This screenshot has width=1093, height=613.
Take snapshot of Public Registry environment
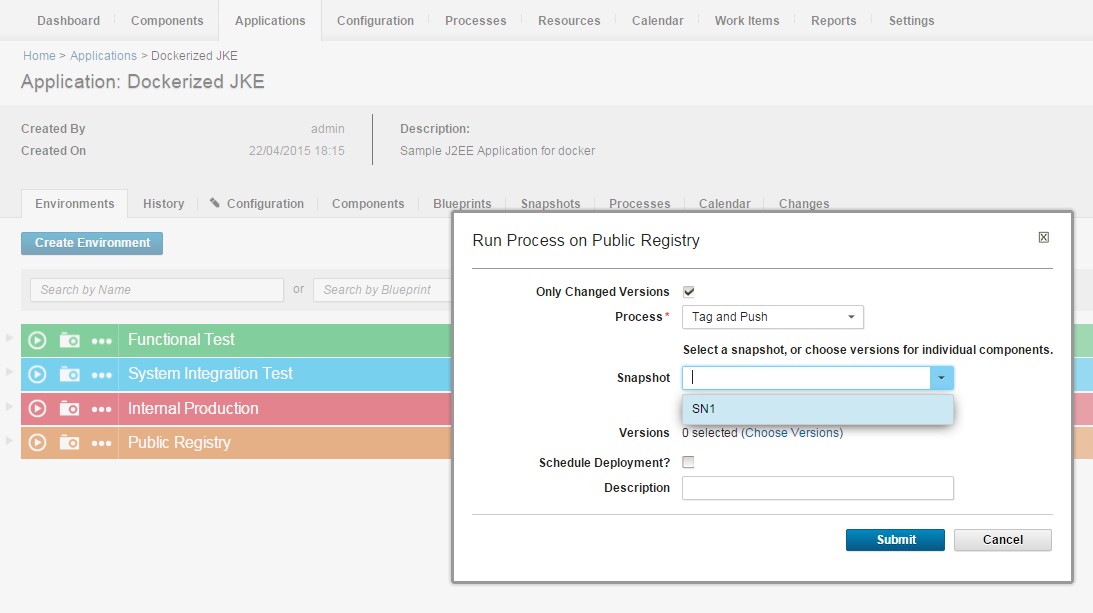pos(69,443)
